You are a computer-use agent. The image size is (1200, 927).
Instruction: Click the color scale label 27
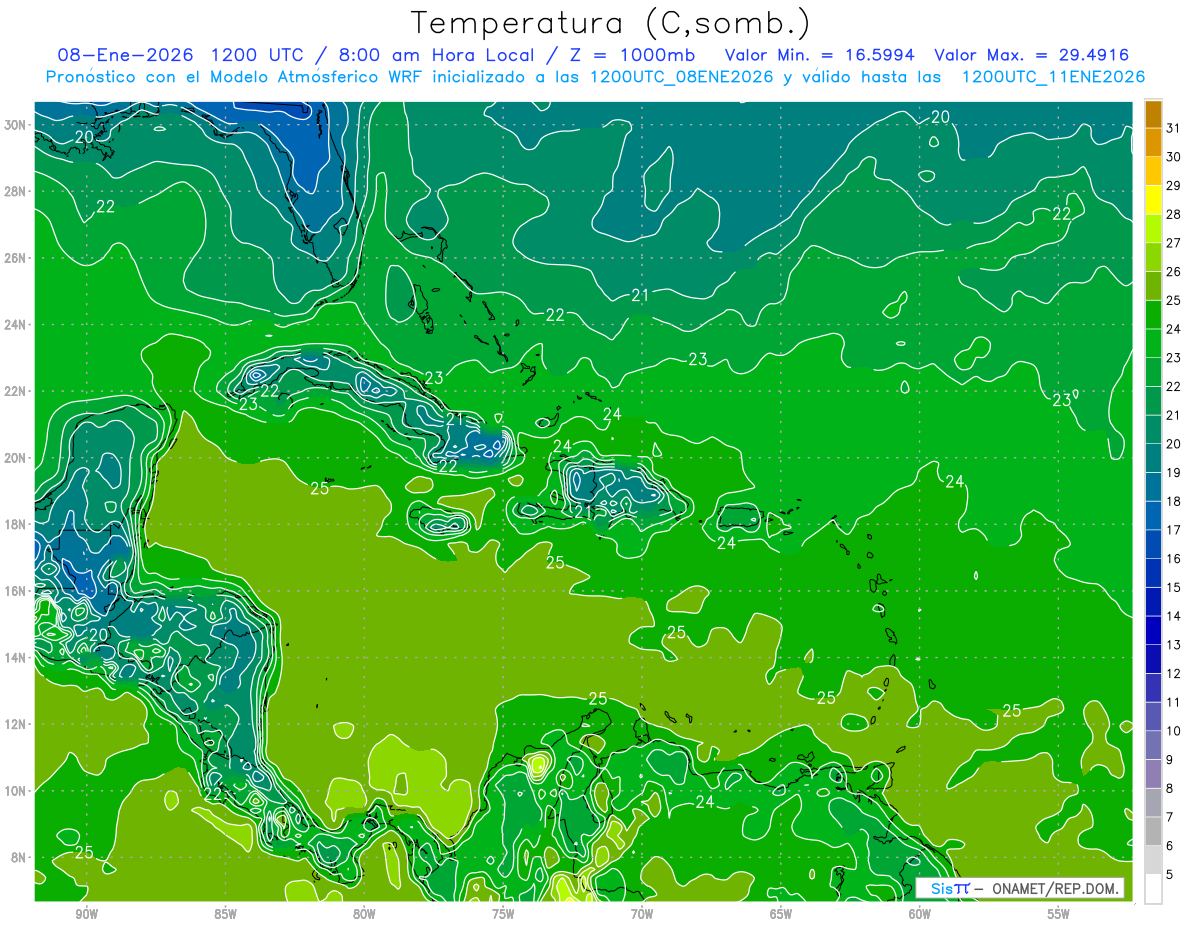click(x=1174, y=243)
